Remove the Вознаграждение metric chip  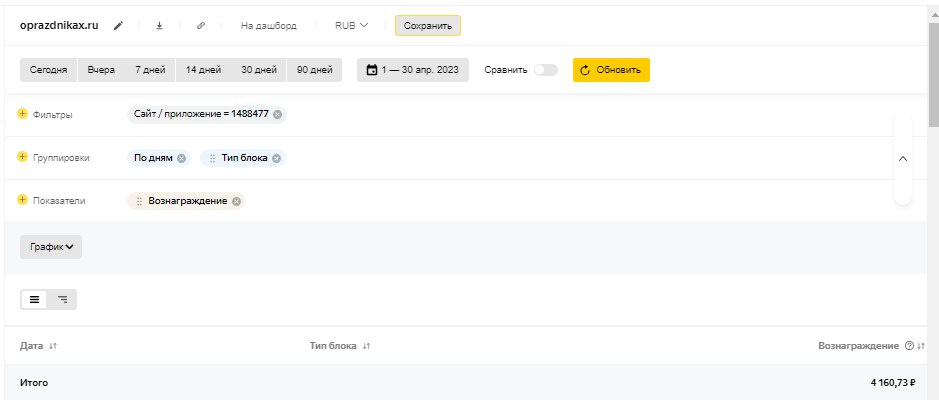coord(237,201)
